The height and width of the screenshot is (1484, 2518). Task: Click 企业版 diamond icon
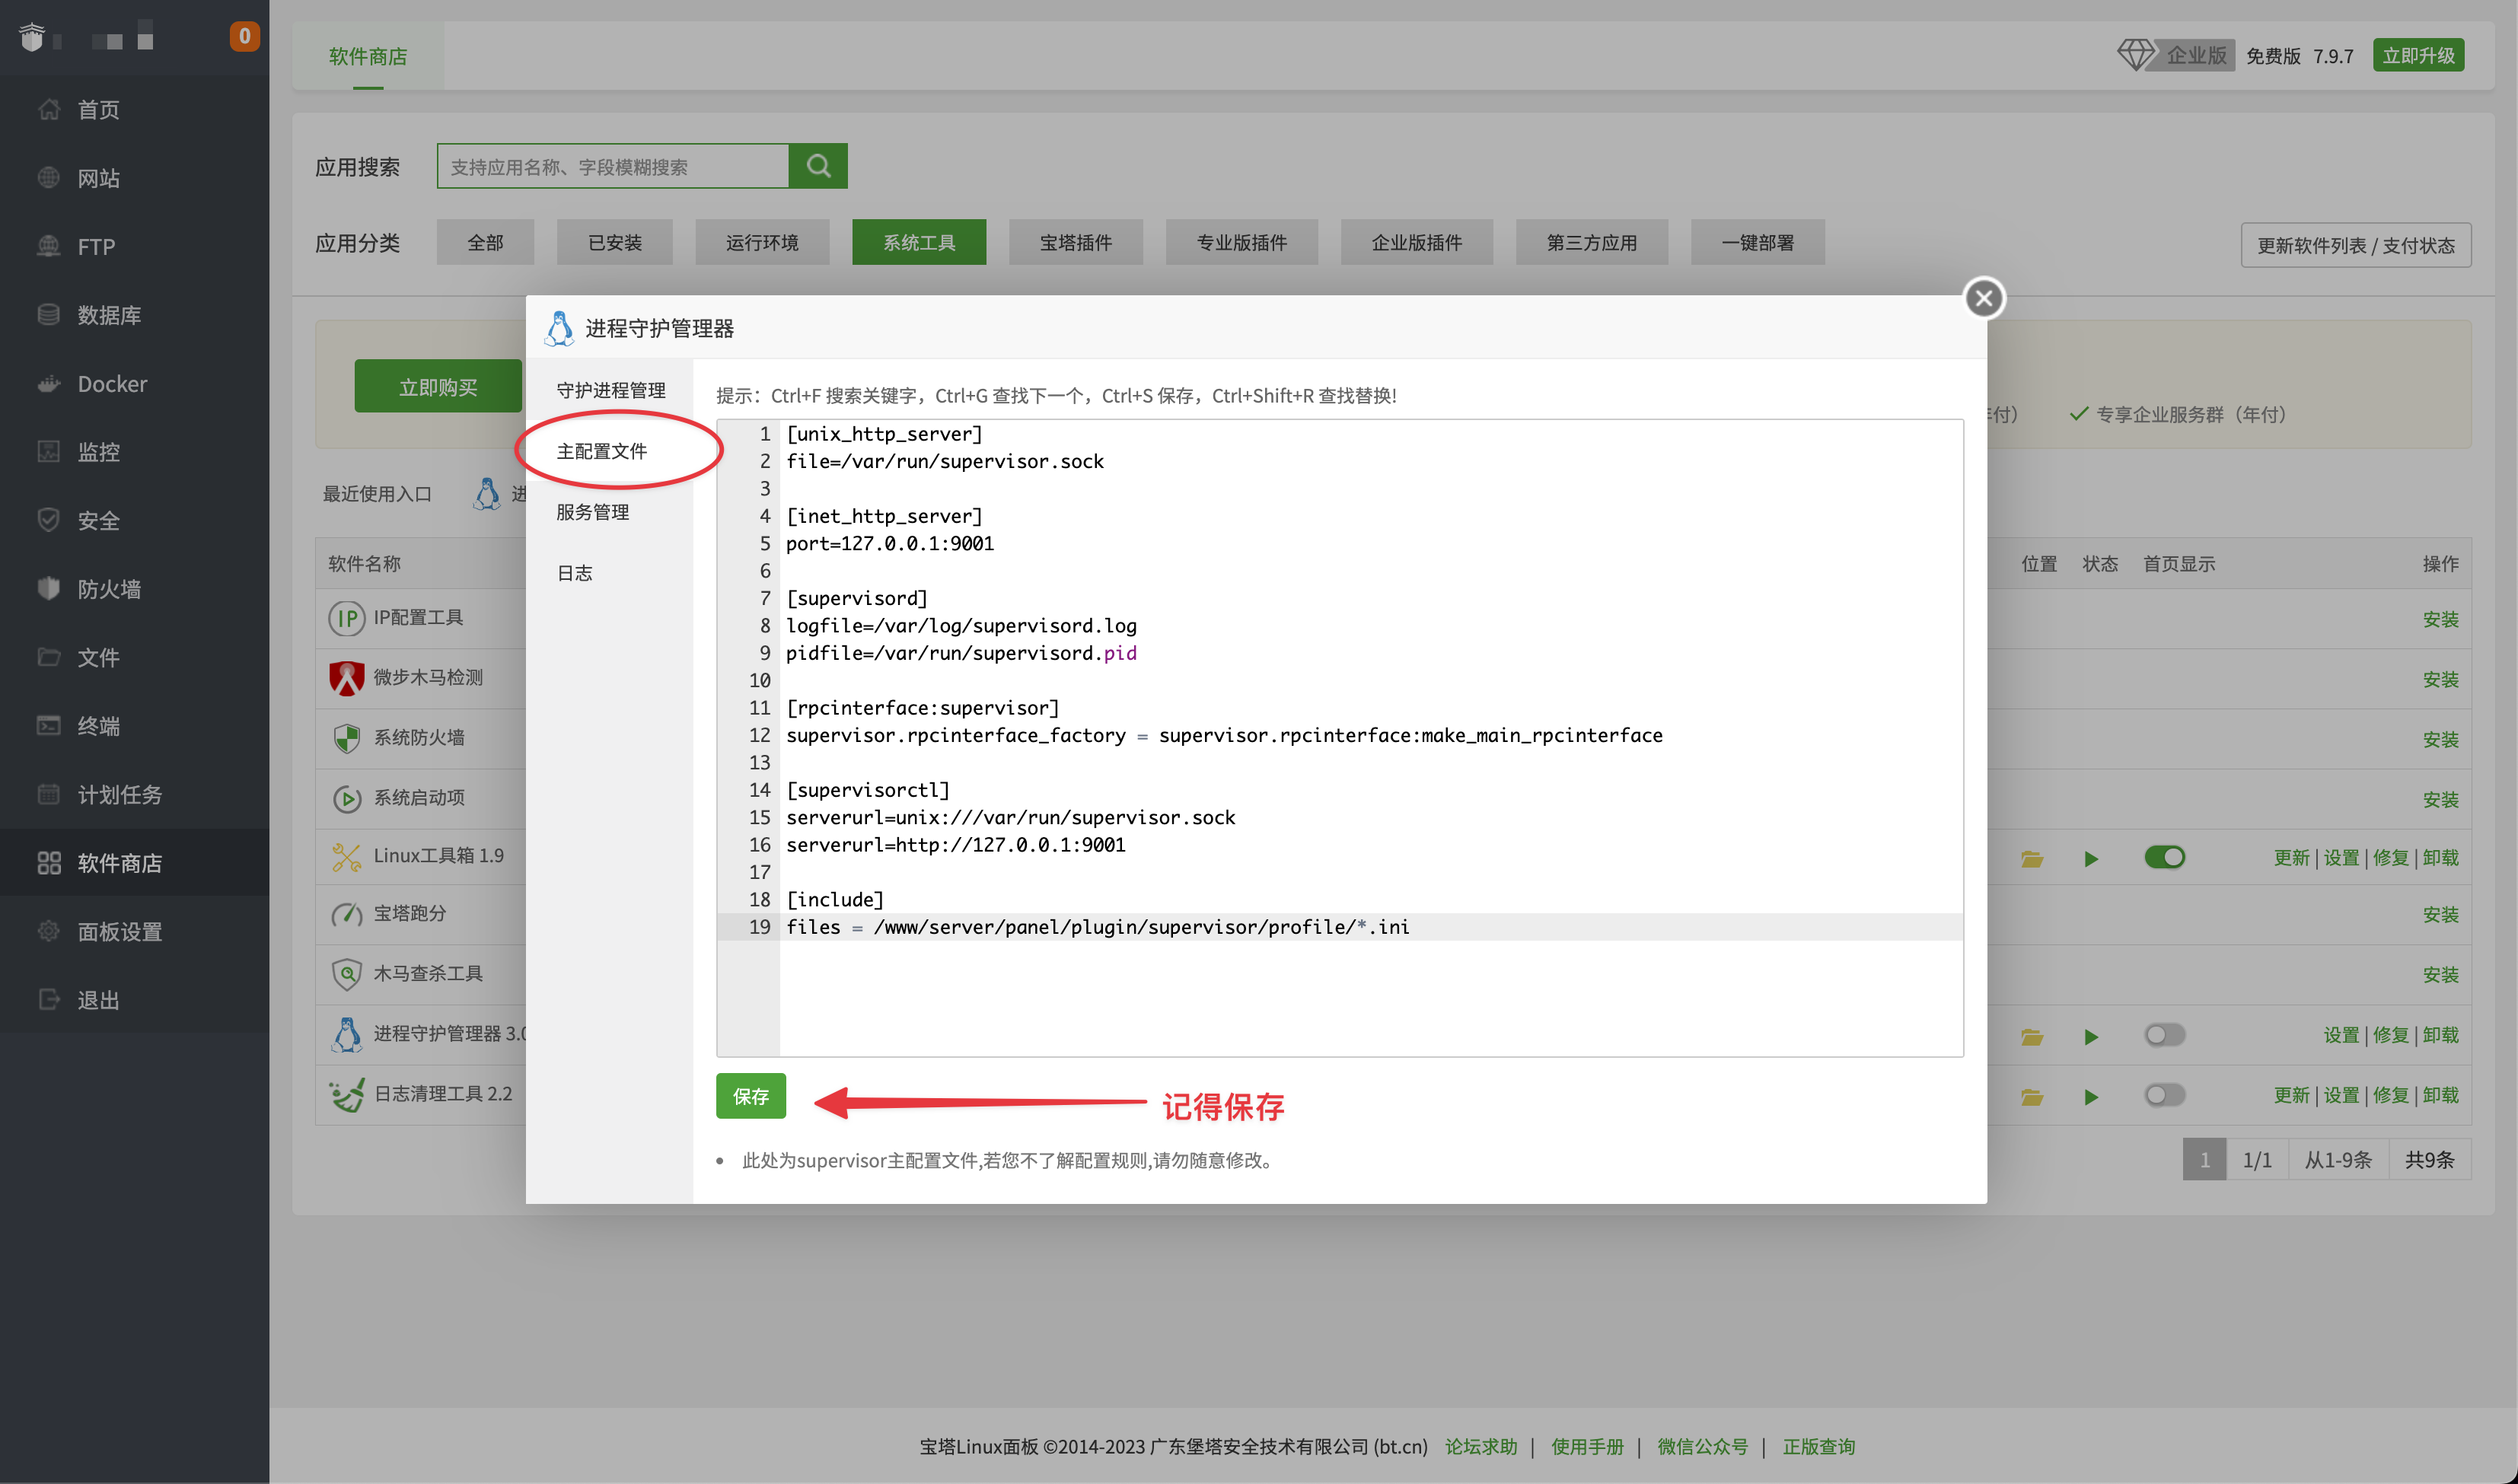(2135, 54)
